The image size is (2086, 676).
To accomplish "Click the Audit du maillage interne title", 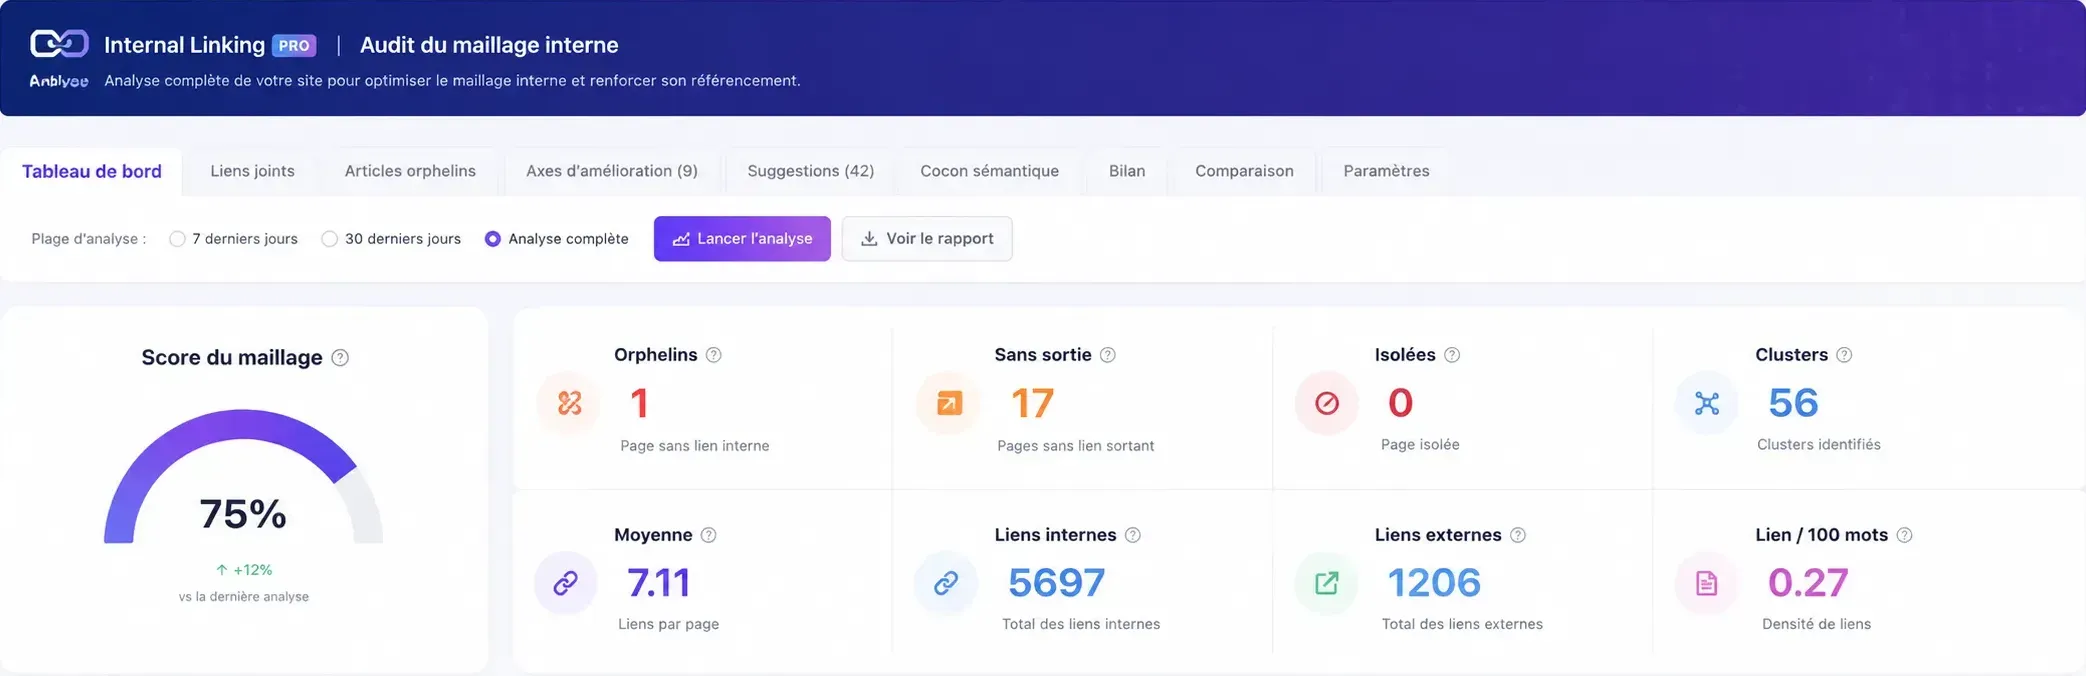I will [x=489, y=45].
